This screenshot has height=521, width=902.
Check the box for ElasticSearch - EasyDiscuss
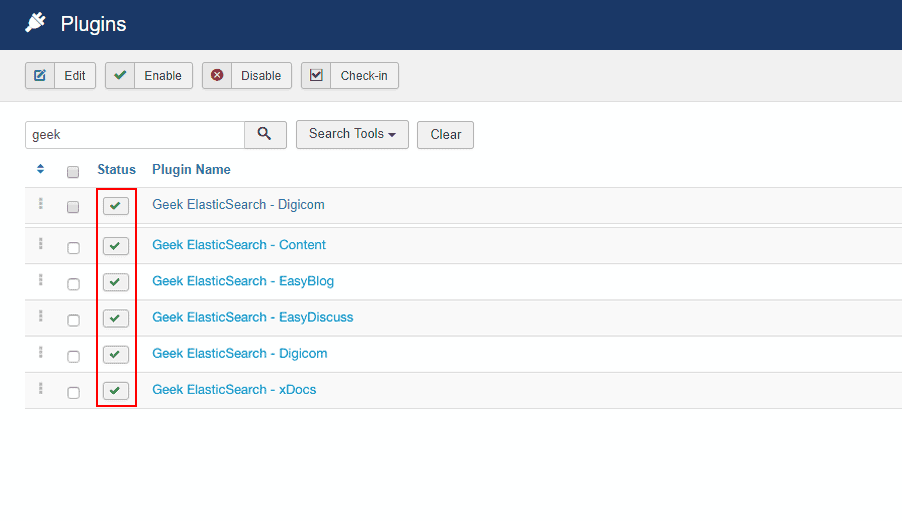point(73,320)
